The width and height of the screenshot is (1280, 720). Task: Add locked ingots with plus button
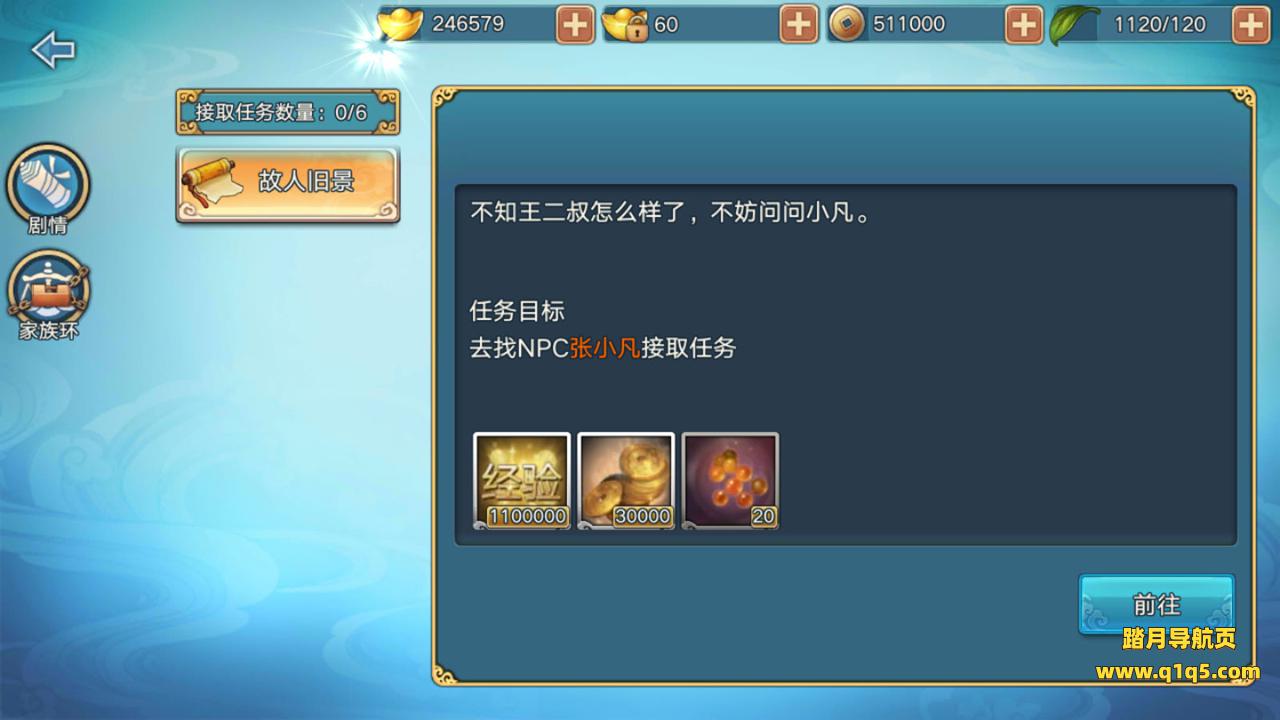pyautogui.click(x=798, y=24)
